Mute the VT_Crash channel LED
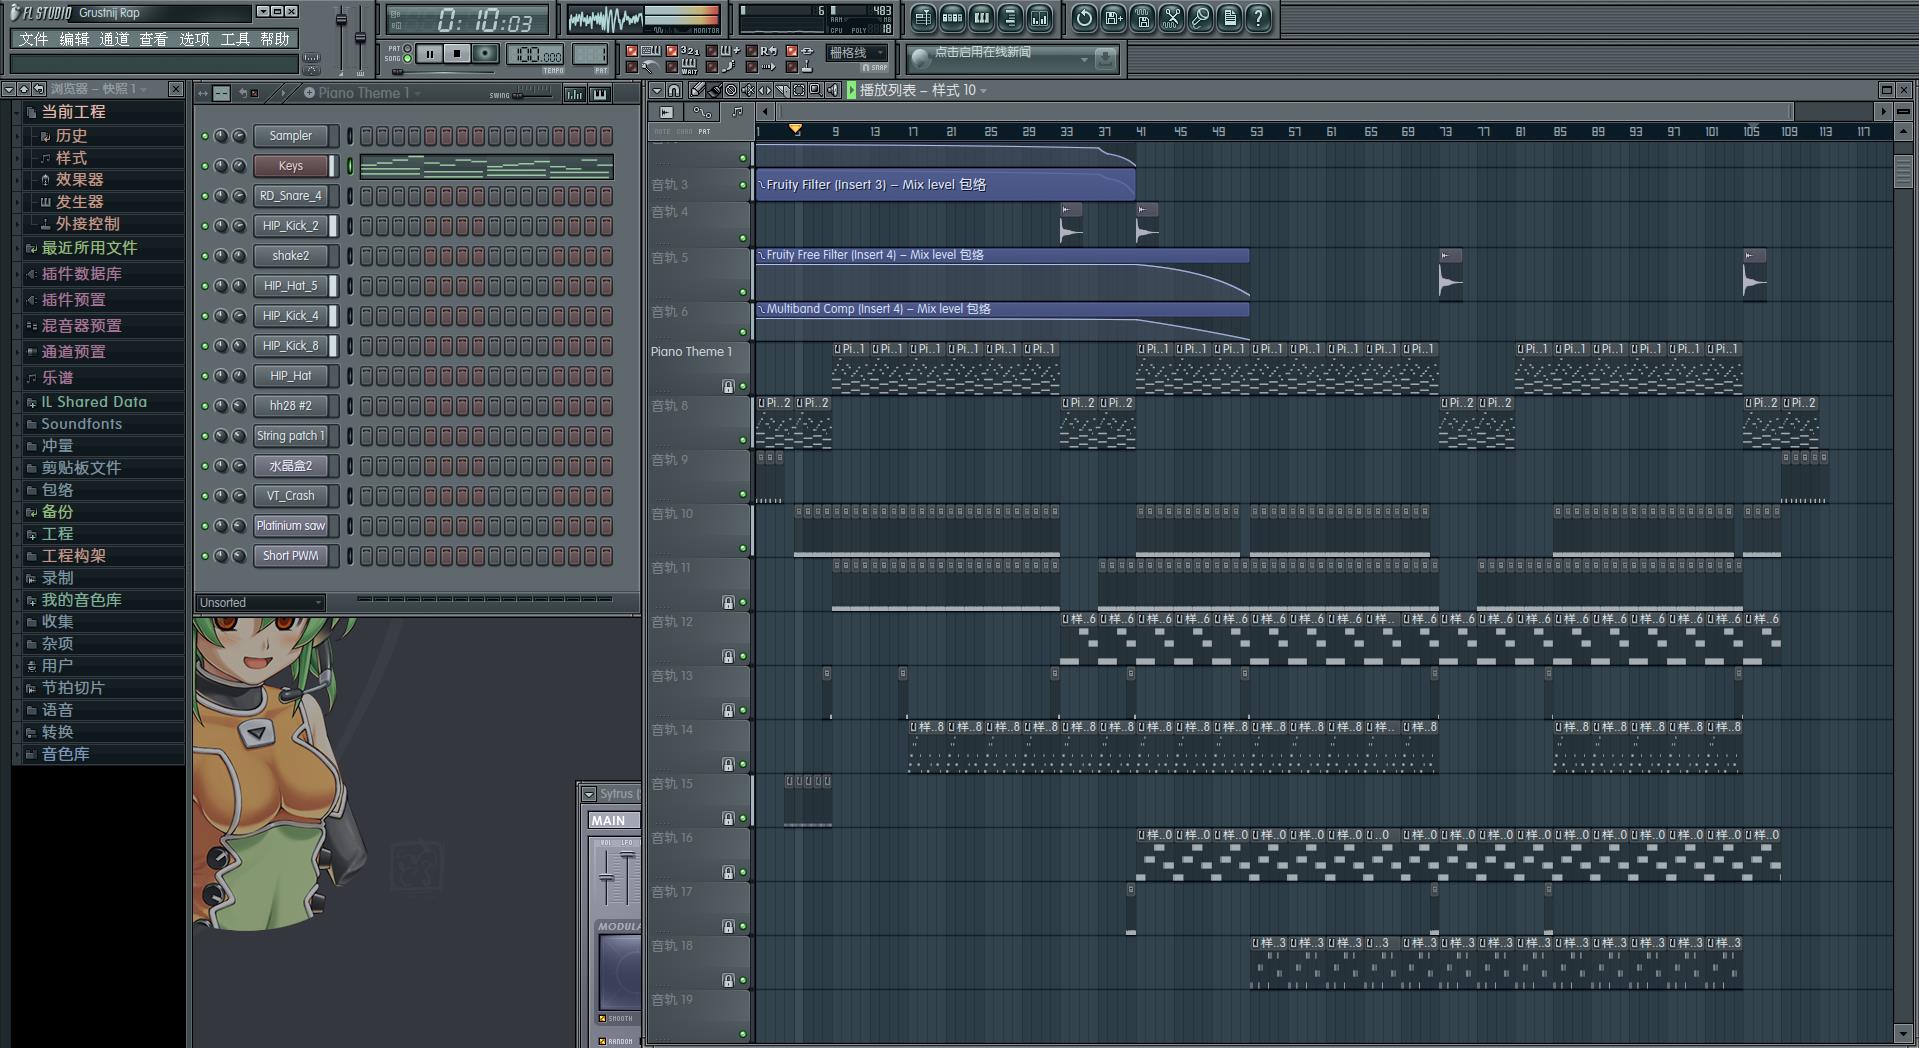The width and height of the screenshot is (1919, 1048). click(x=205, y=496)
